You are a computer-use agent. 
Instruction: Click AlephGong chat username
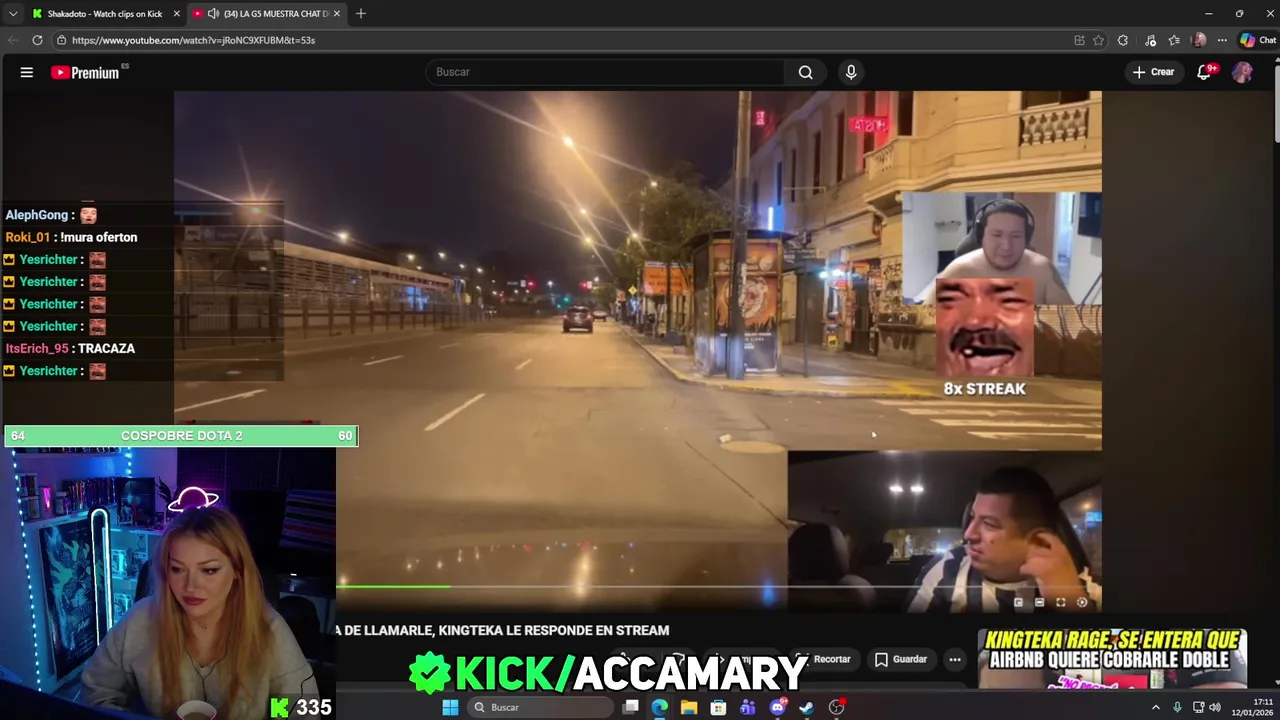tap(37, 215)
